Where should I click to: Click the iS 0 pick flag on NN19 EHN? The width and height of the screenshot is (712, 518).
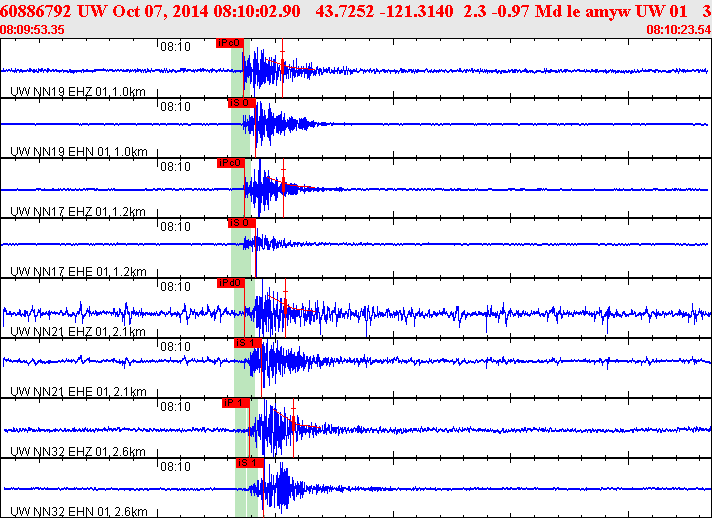[x=242, y=103]
